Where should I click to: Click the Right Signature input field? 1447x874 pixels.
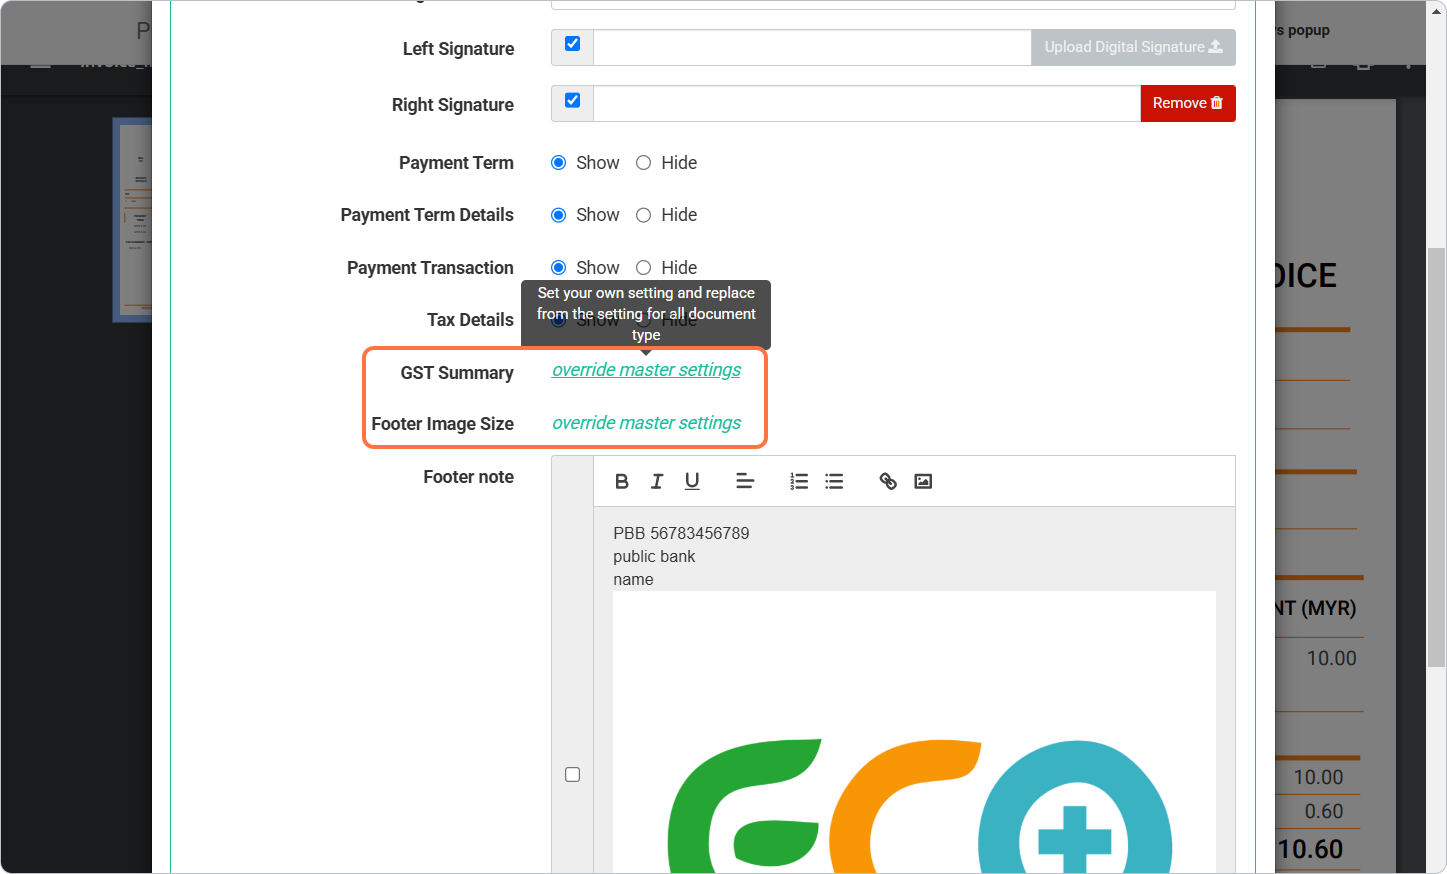[x=867, y=103]
